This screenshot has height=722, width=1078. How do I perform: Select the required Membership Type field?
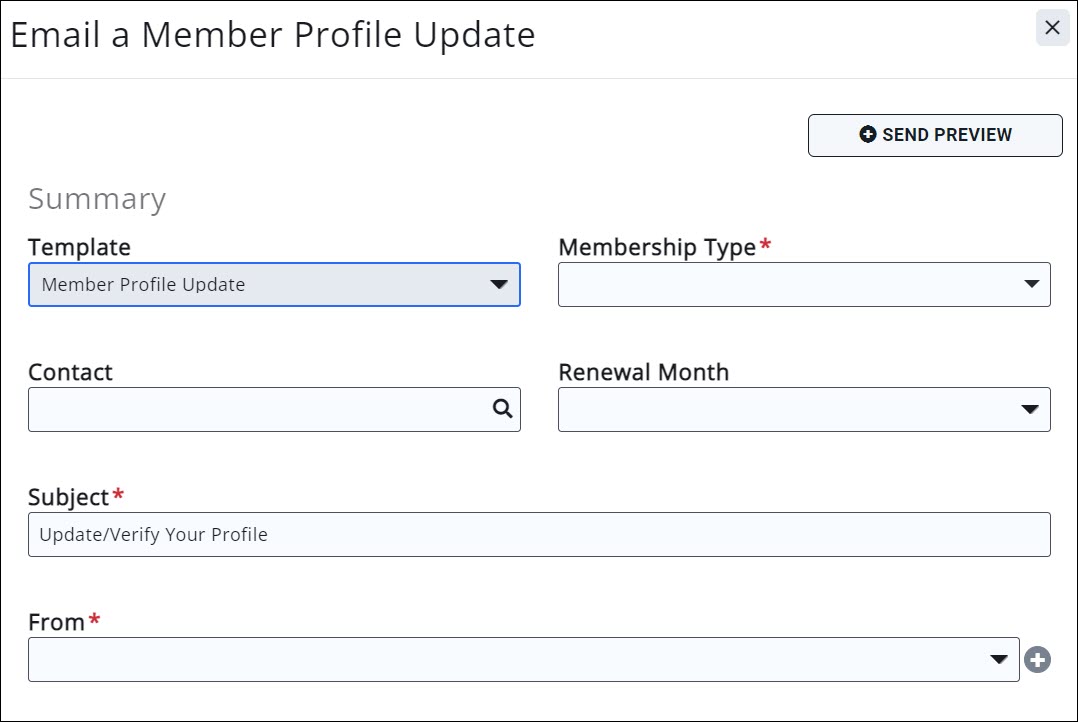click(800, 284)
